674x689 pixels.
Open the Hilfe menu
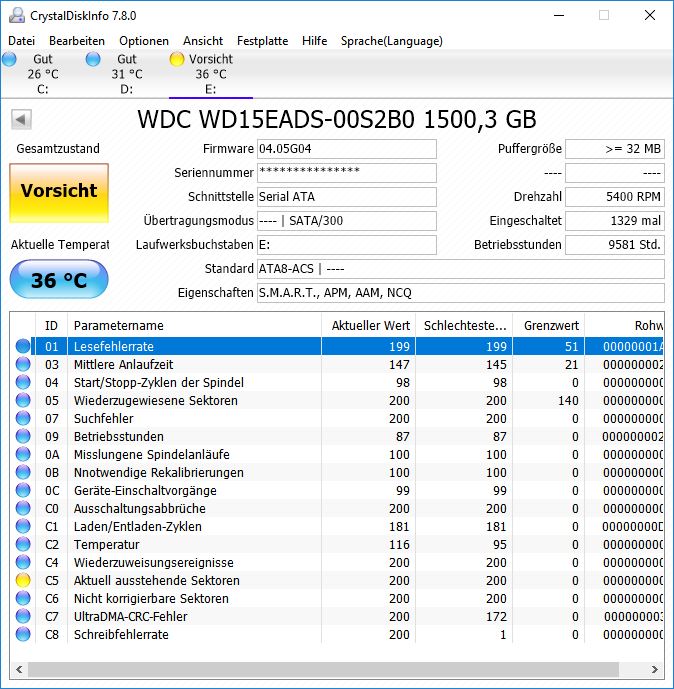pyautogui.click(x=314, y=41)
